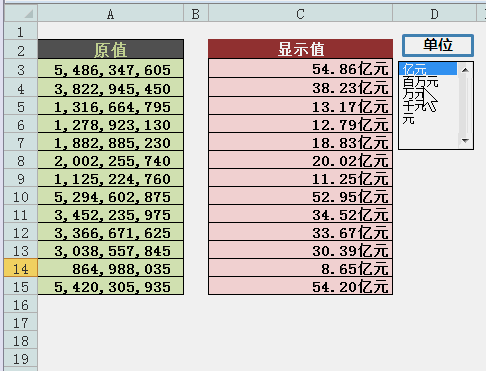The image size is (486, 371).
Task: Click the 20.02亿元 cell
Action: pos(300,160)
